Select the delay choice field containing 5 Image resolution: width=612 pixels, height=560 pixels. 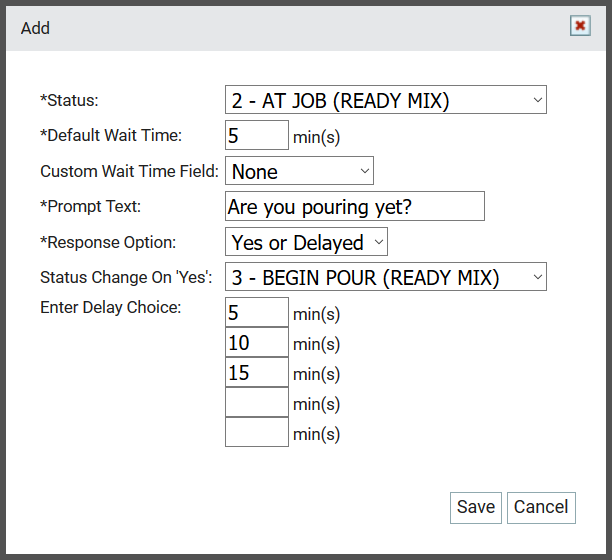(257, 312)
